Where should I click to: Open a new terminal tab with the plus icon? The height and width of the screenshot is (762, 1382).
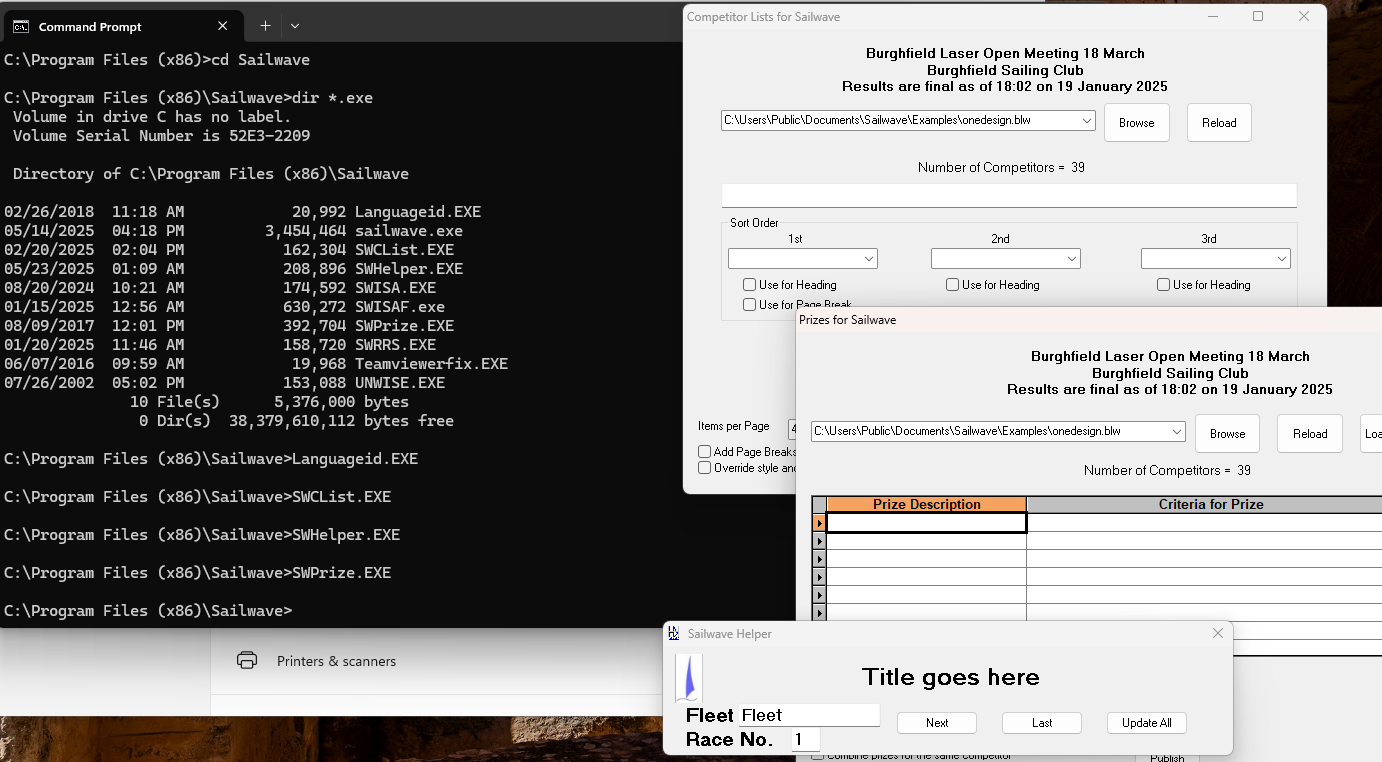[265, 26]
